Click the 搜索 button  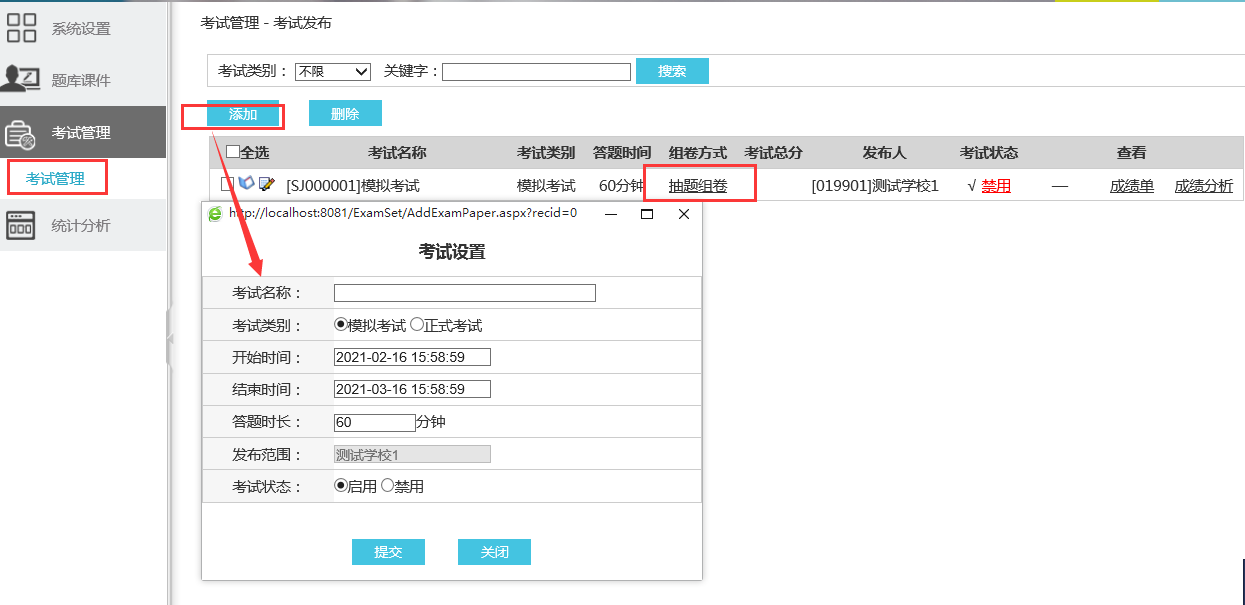(672, 71)
